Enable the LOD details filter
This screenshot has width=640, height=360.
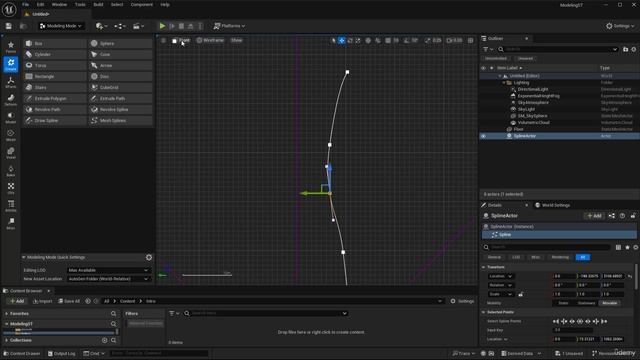(516, 257)
